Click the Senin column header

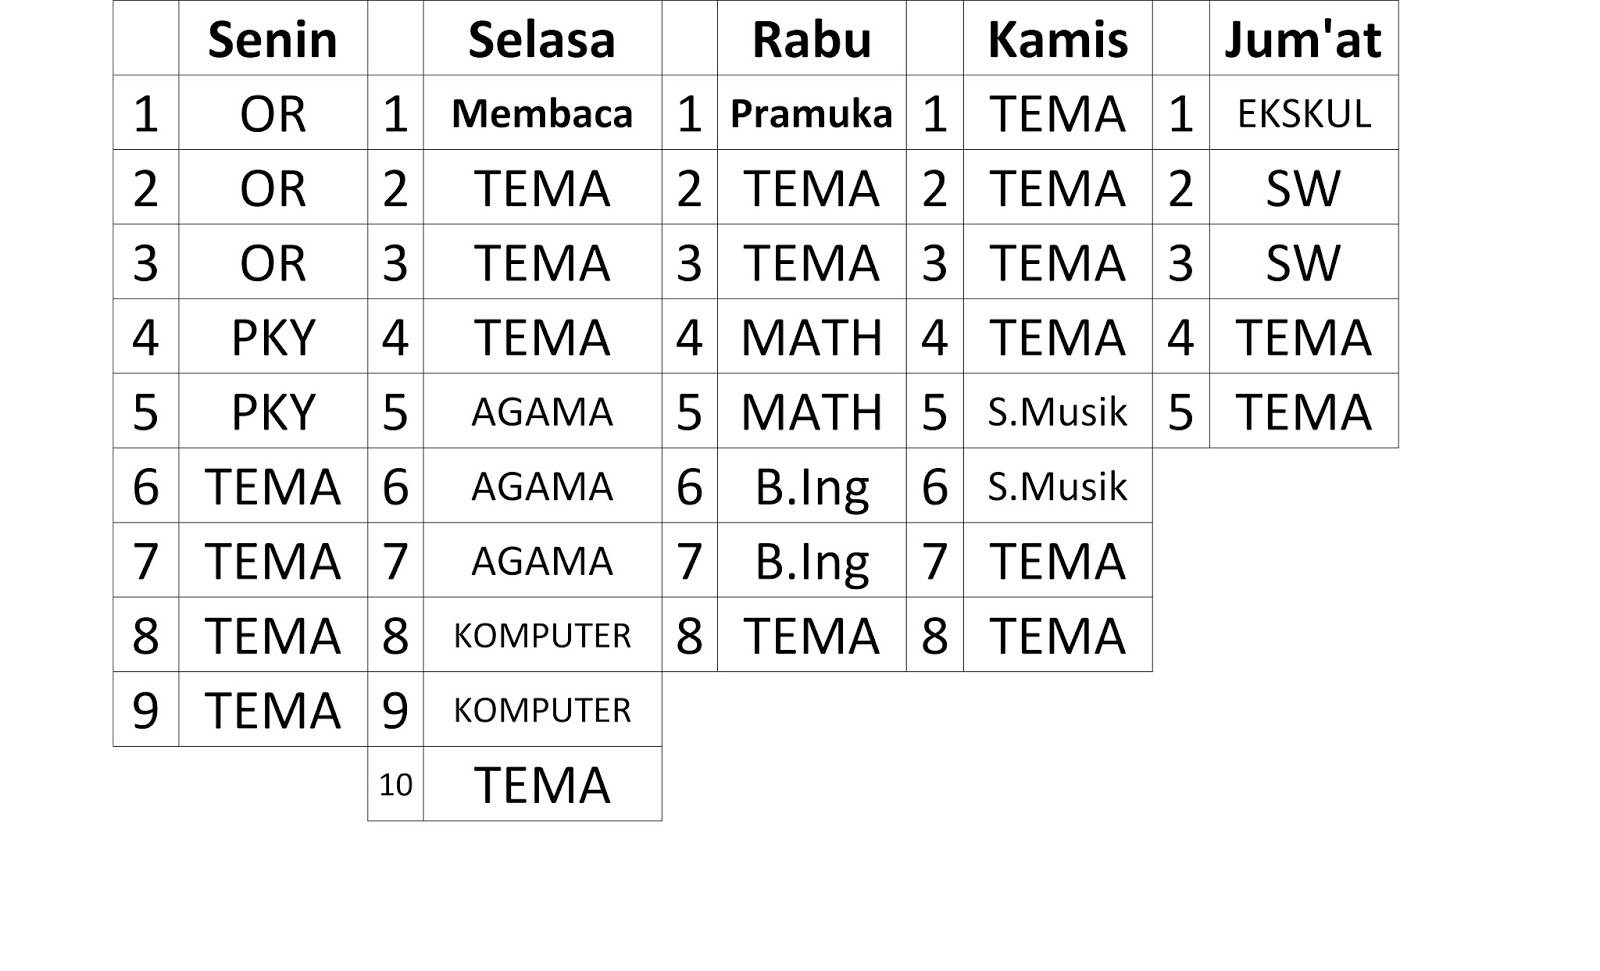[x=272, y=40]
